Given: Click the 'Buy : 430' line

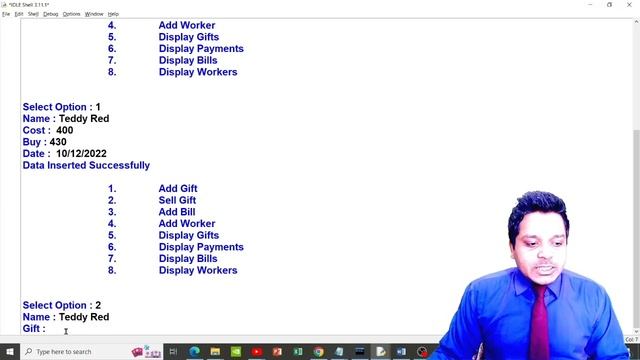Looking at the screenshot, I should [x=44, y=142].
